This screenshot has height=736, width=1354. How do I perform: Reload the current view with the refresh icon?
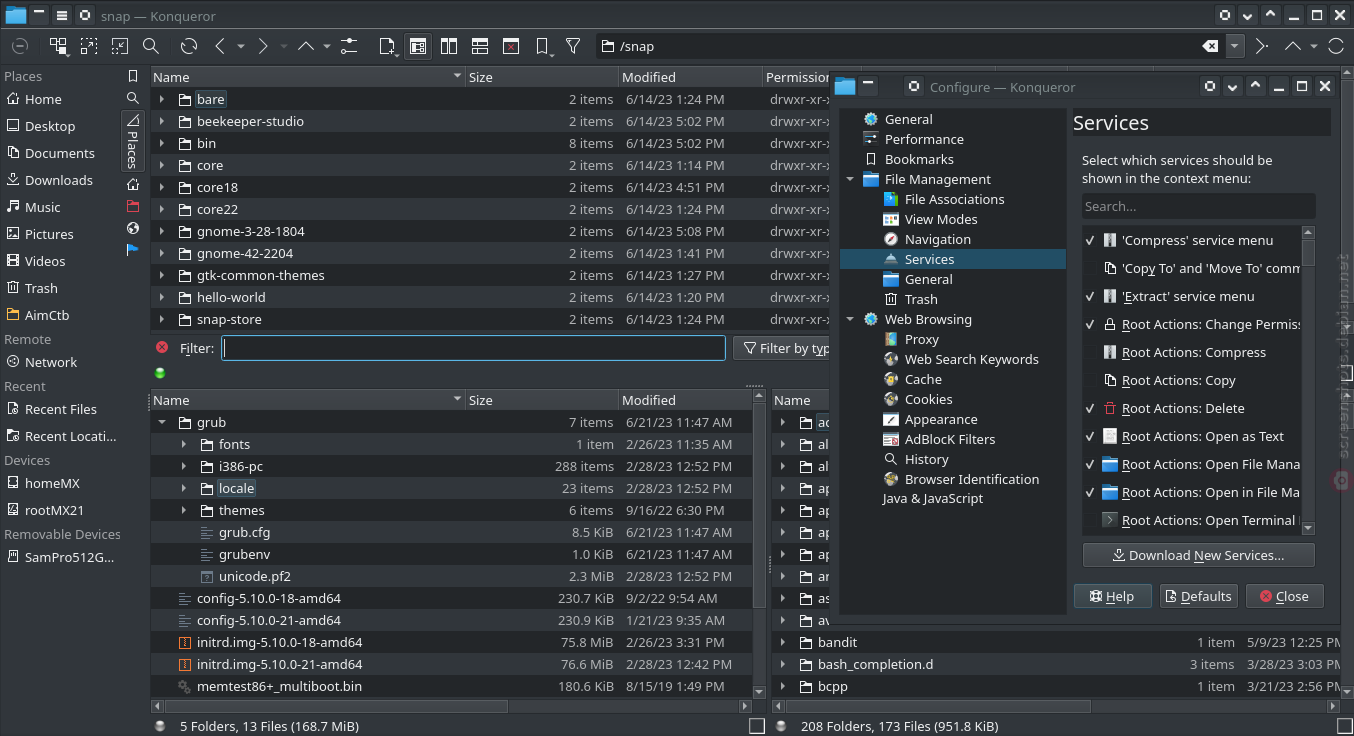click(x=189, y=46)
